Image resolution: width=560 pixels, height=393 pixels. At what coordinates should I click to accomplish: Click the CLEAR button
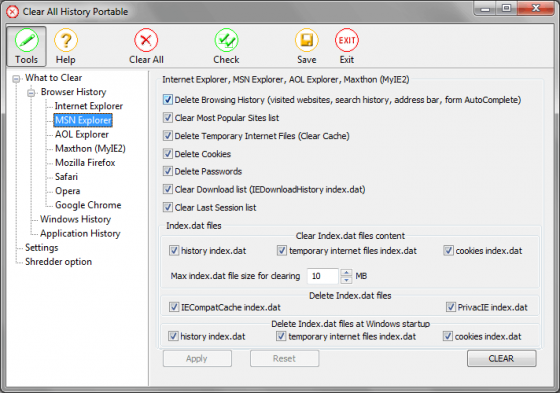(501, 358)
